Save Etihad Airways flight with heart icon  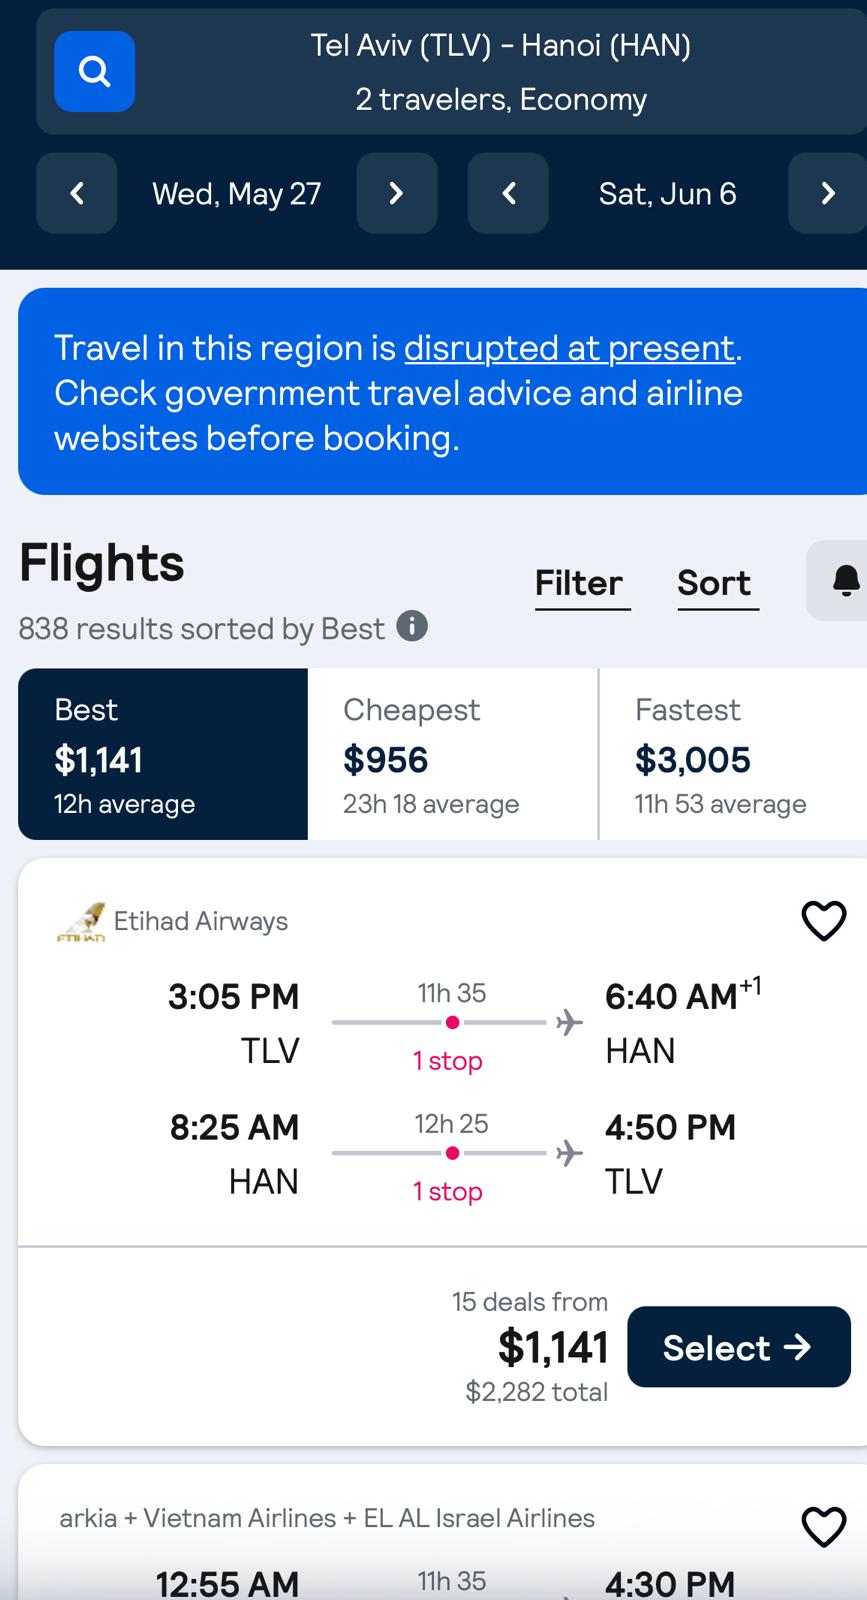pyautogui.click(x=824, y=921)
